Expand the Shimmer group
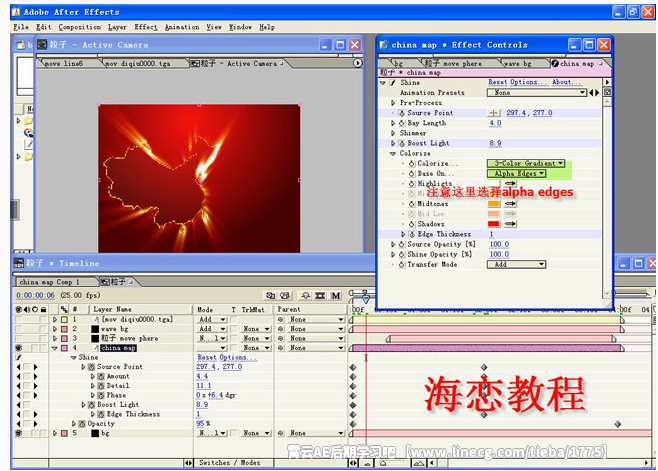Image resolution: width=658 pixels, height=471 pixels. click(393, 133)
